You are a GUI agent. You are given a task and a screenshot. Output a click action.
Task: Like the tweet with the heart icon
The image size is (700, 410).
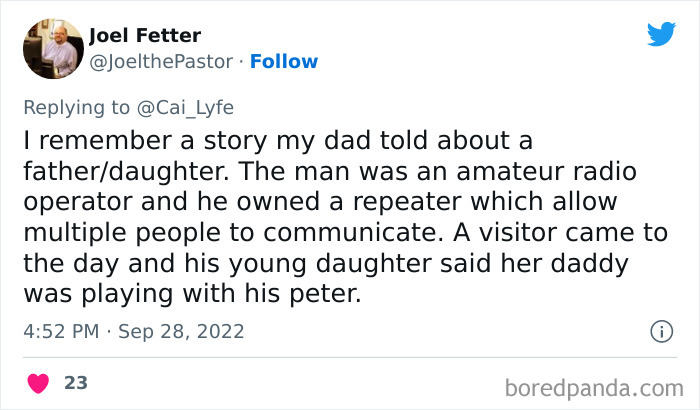tap(40, 382)
